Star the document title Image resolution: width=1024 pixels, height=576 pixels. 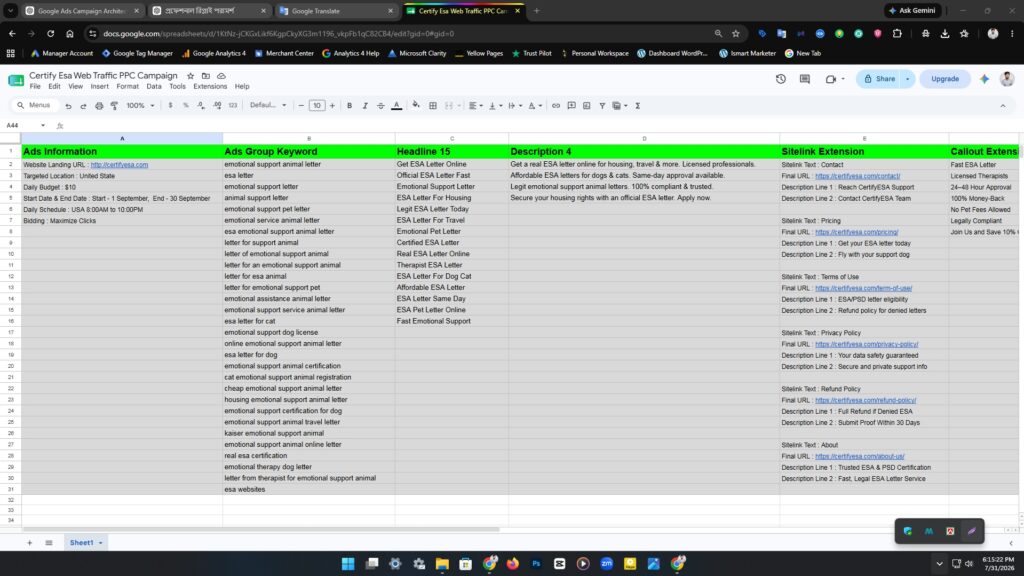coord(190,76)
